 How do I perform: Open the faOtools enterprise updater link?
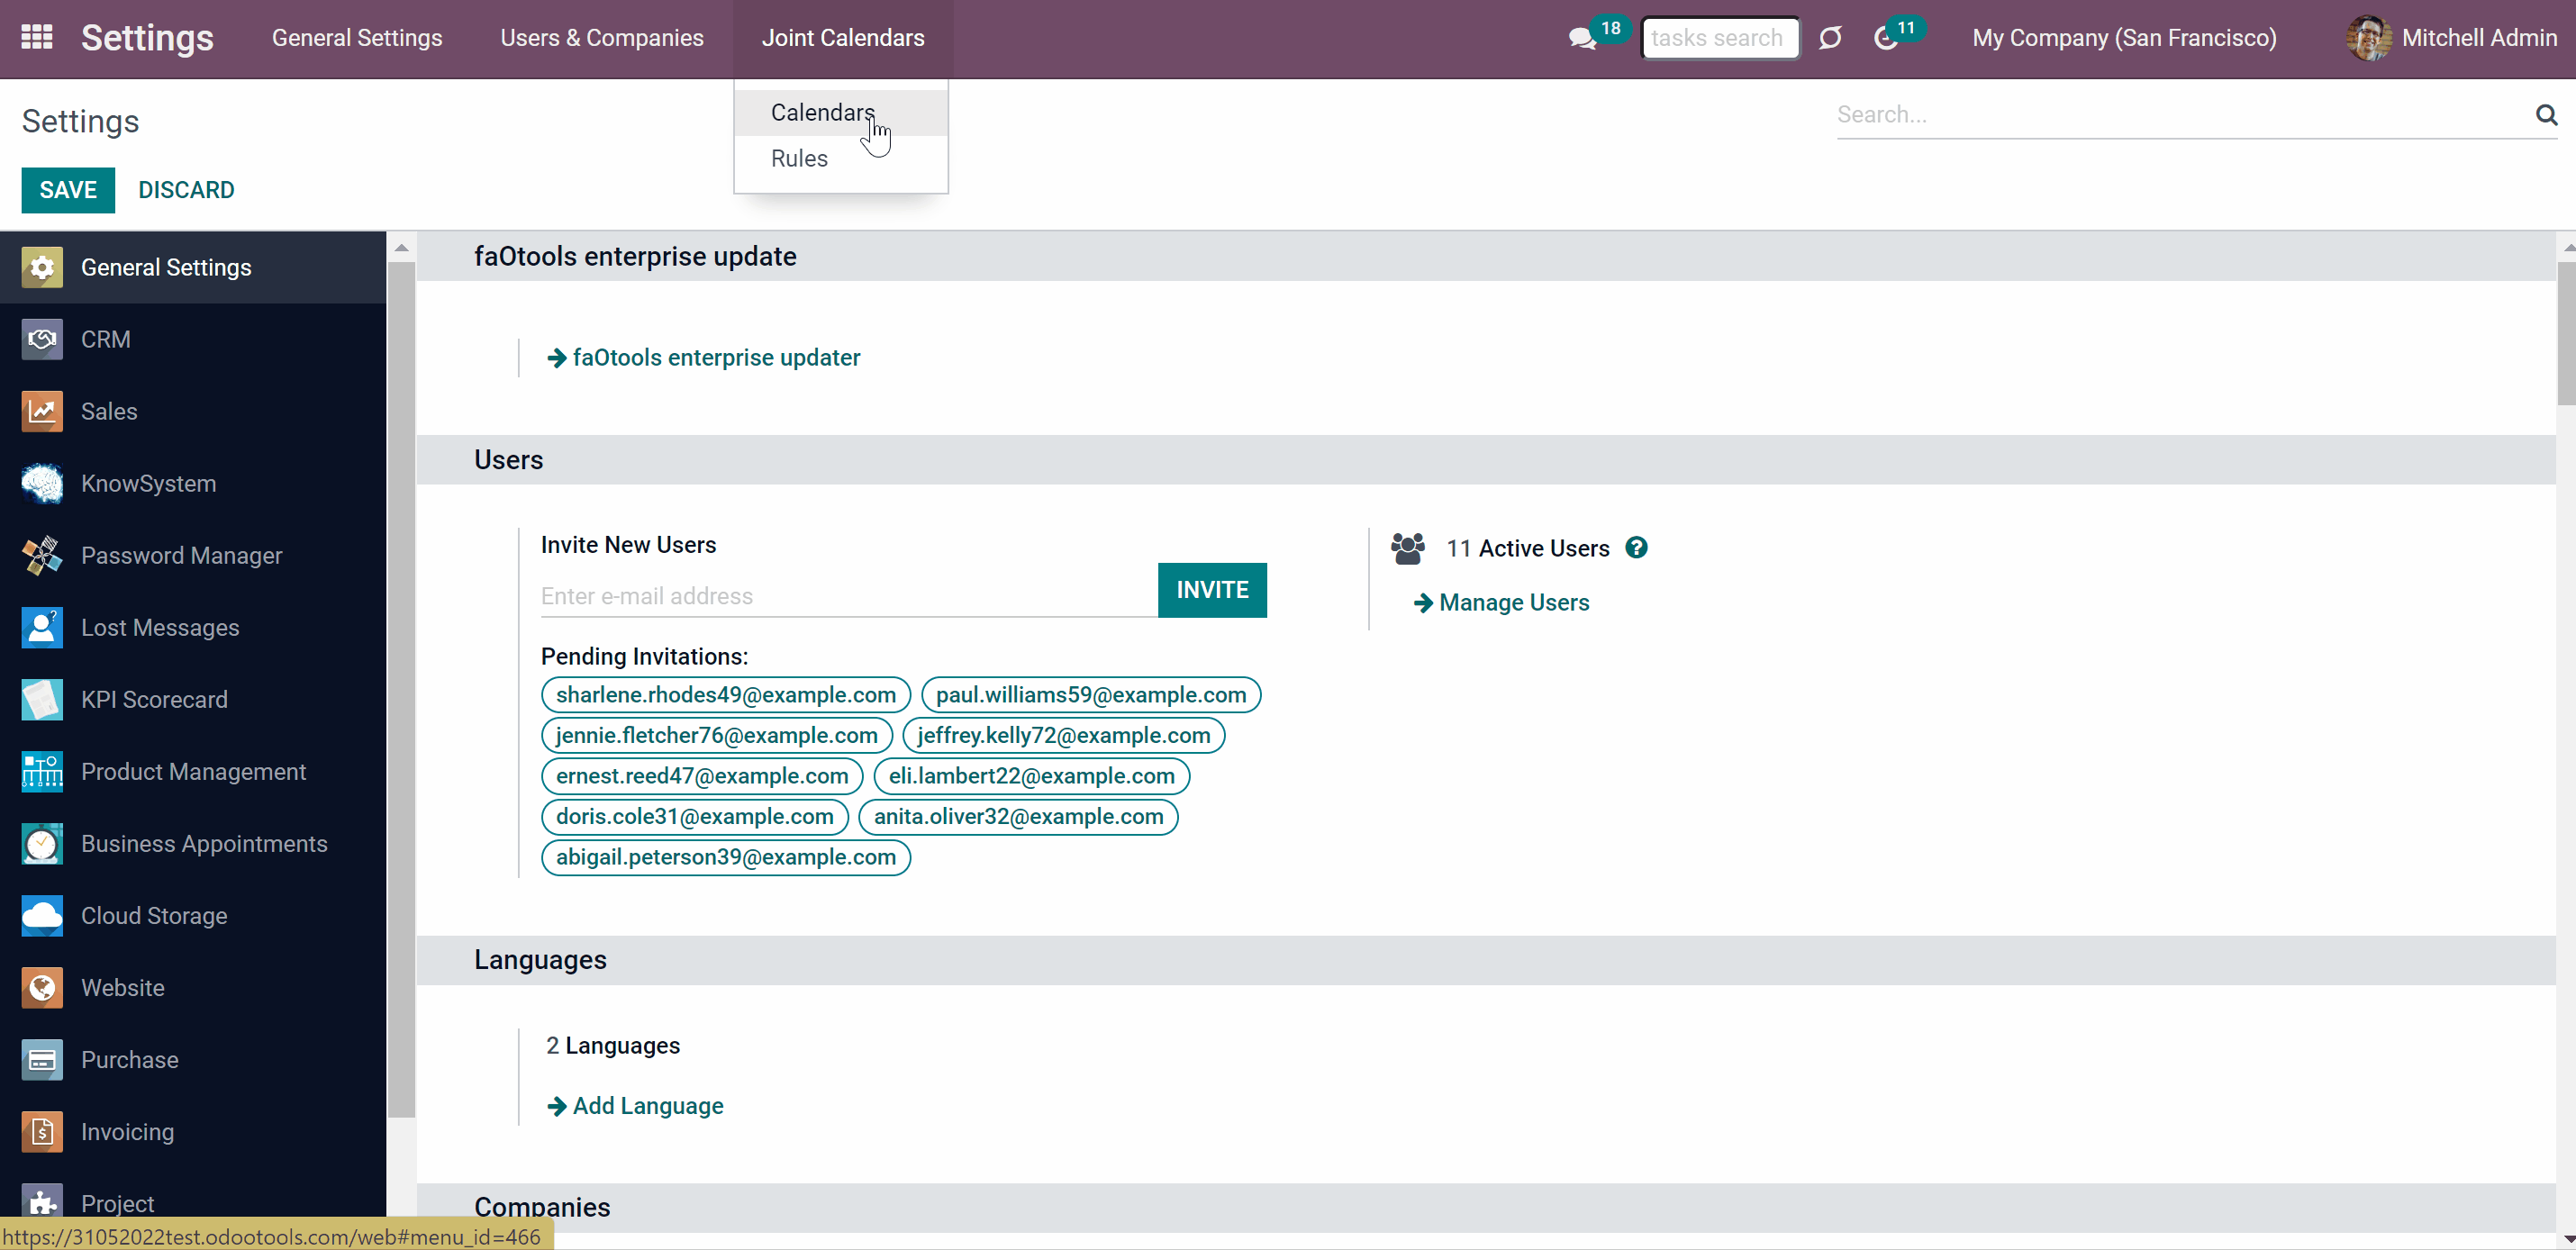(704, 358)
